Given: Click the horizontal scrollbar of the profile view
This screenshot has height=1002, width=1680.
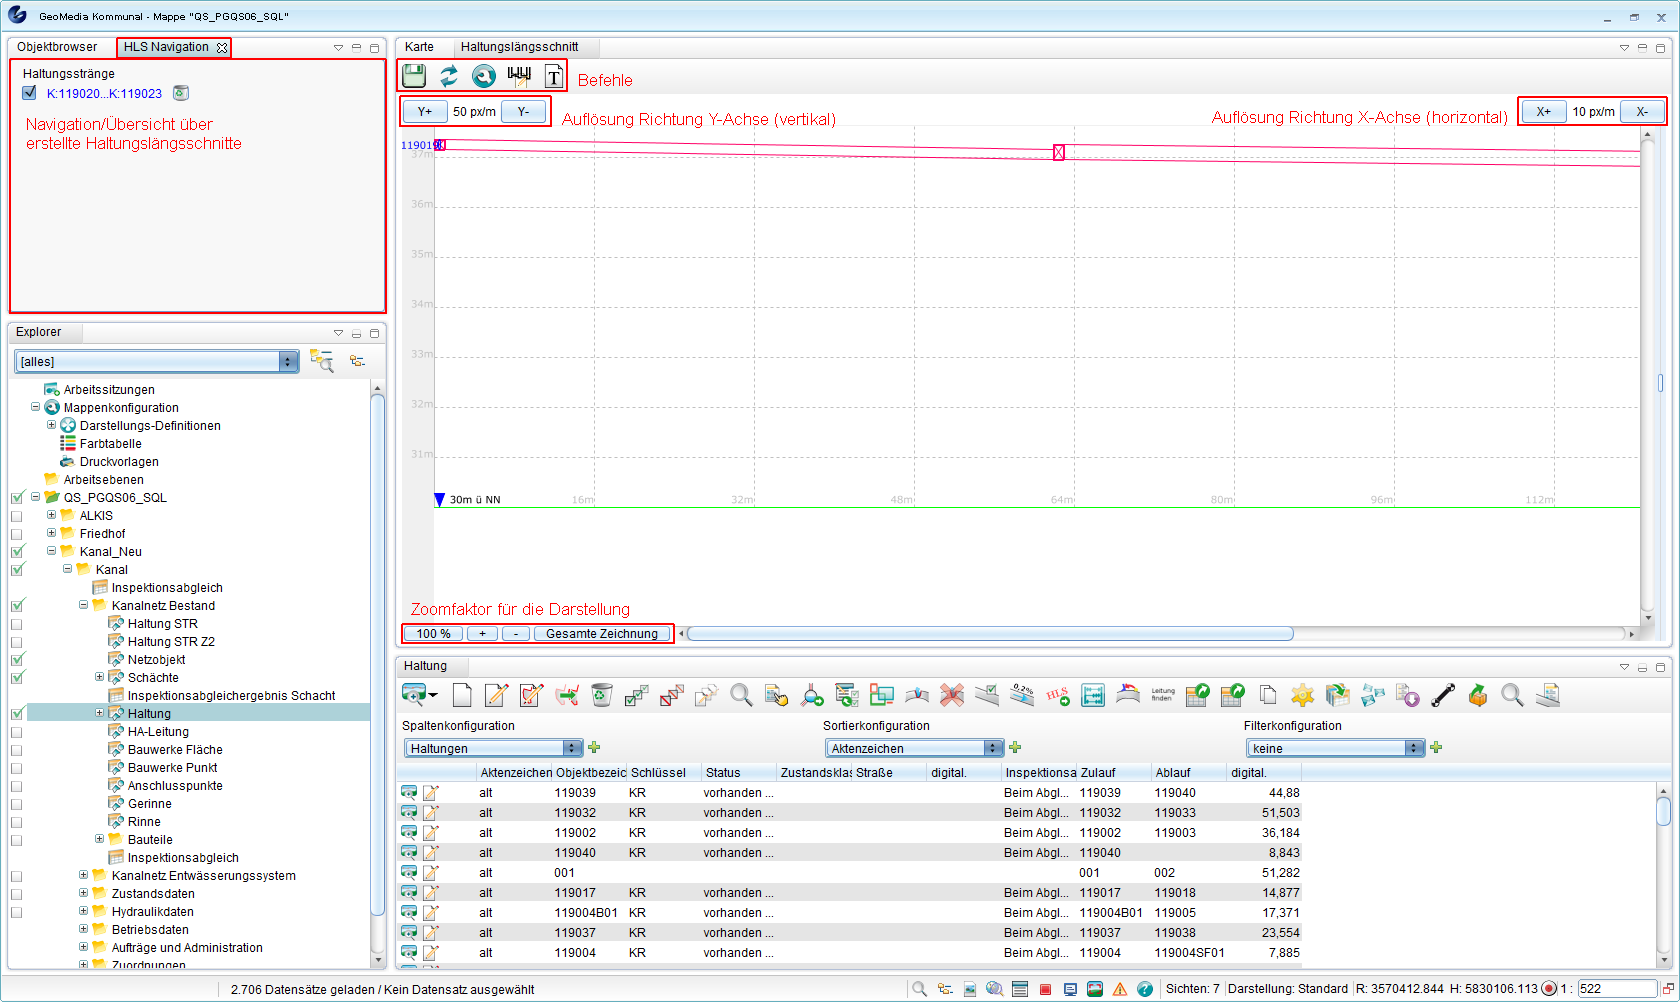Looking at the screenshot, I should tap(990, 633).
